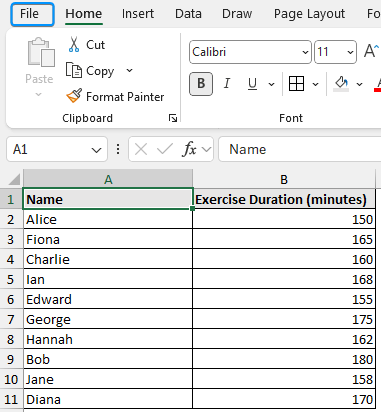The width and height of the screenshot is (381, 412).
Task: Click Increase Font Size icon
Action: point(372,51)
